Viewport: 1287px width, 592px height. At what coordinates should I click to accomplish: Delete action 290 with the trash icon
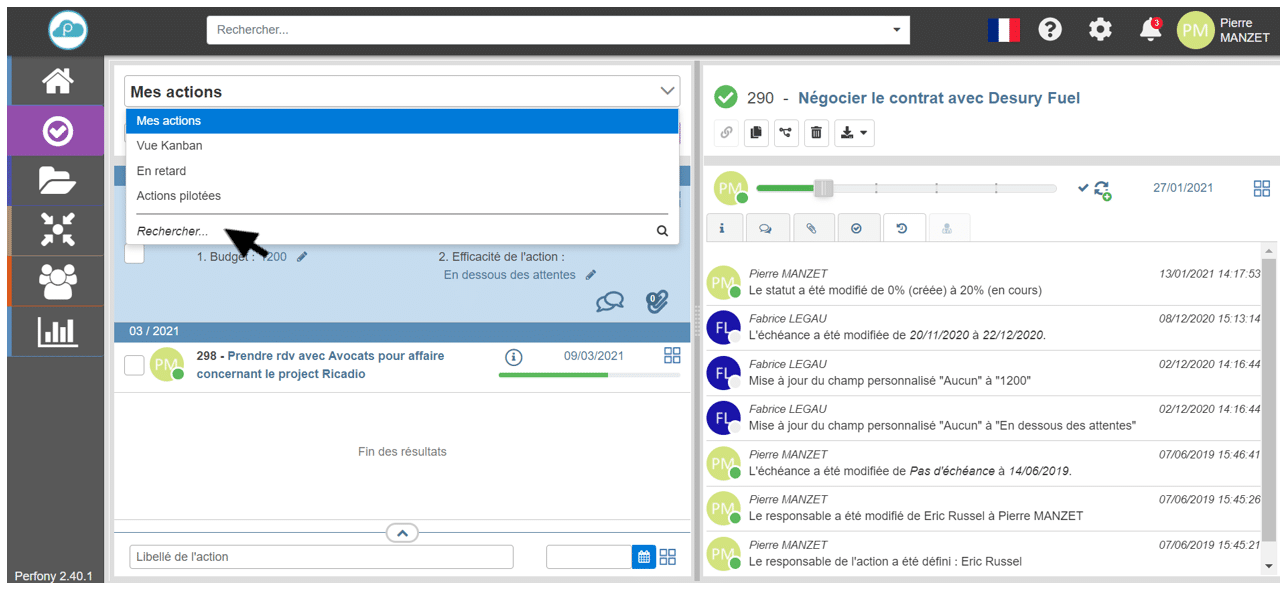816,133
